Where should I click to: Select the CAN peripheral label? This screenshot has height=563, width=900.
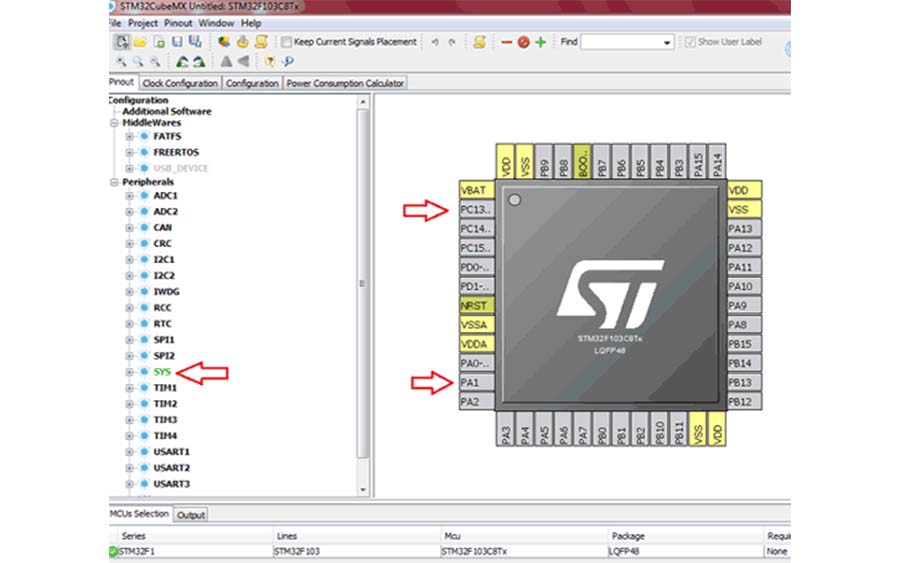click(162, 228)
